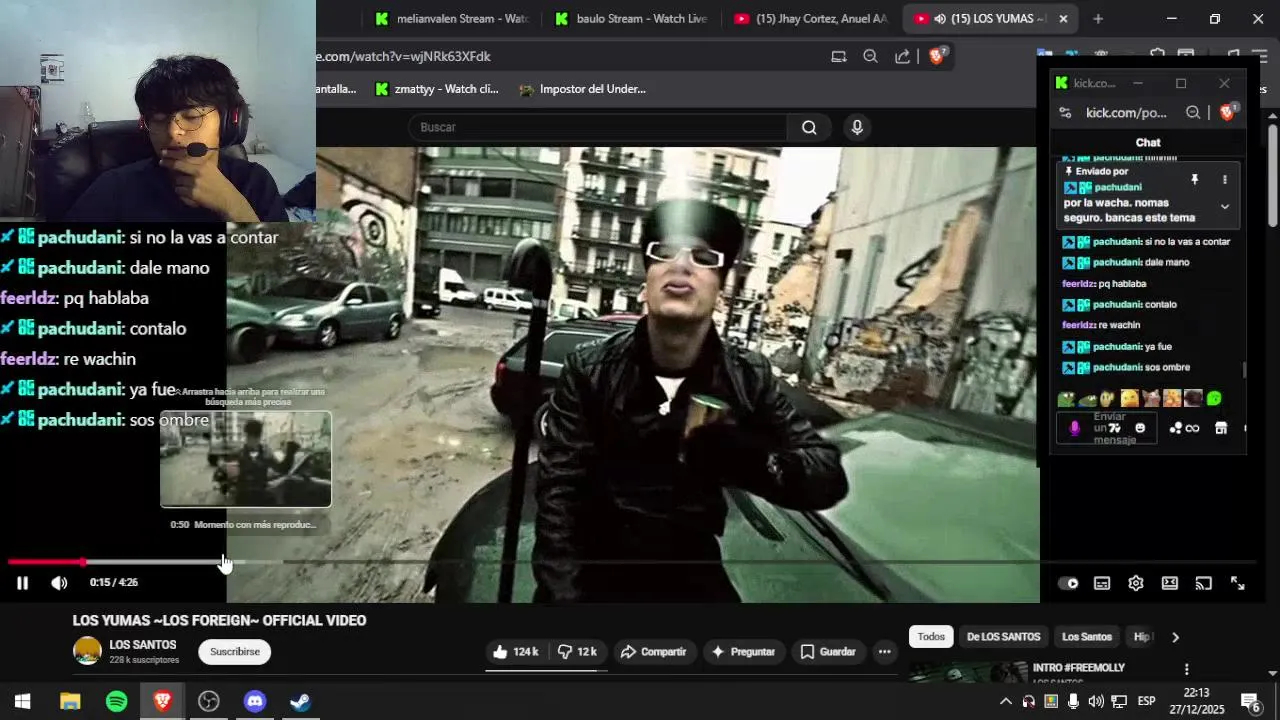The width and height of the screenshot is (1280, 720).
Task: Dislike the video with 12 k count
Action: coord(577,652)
